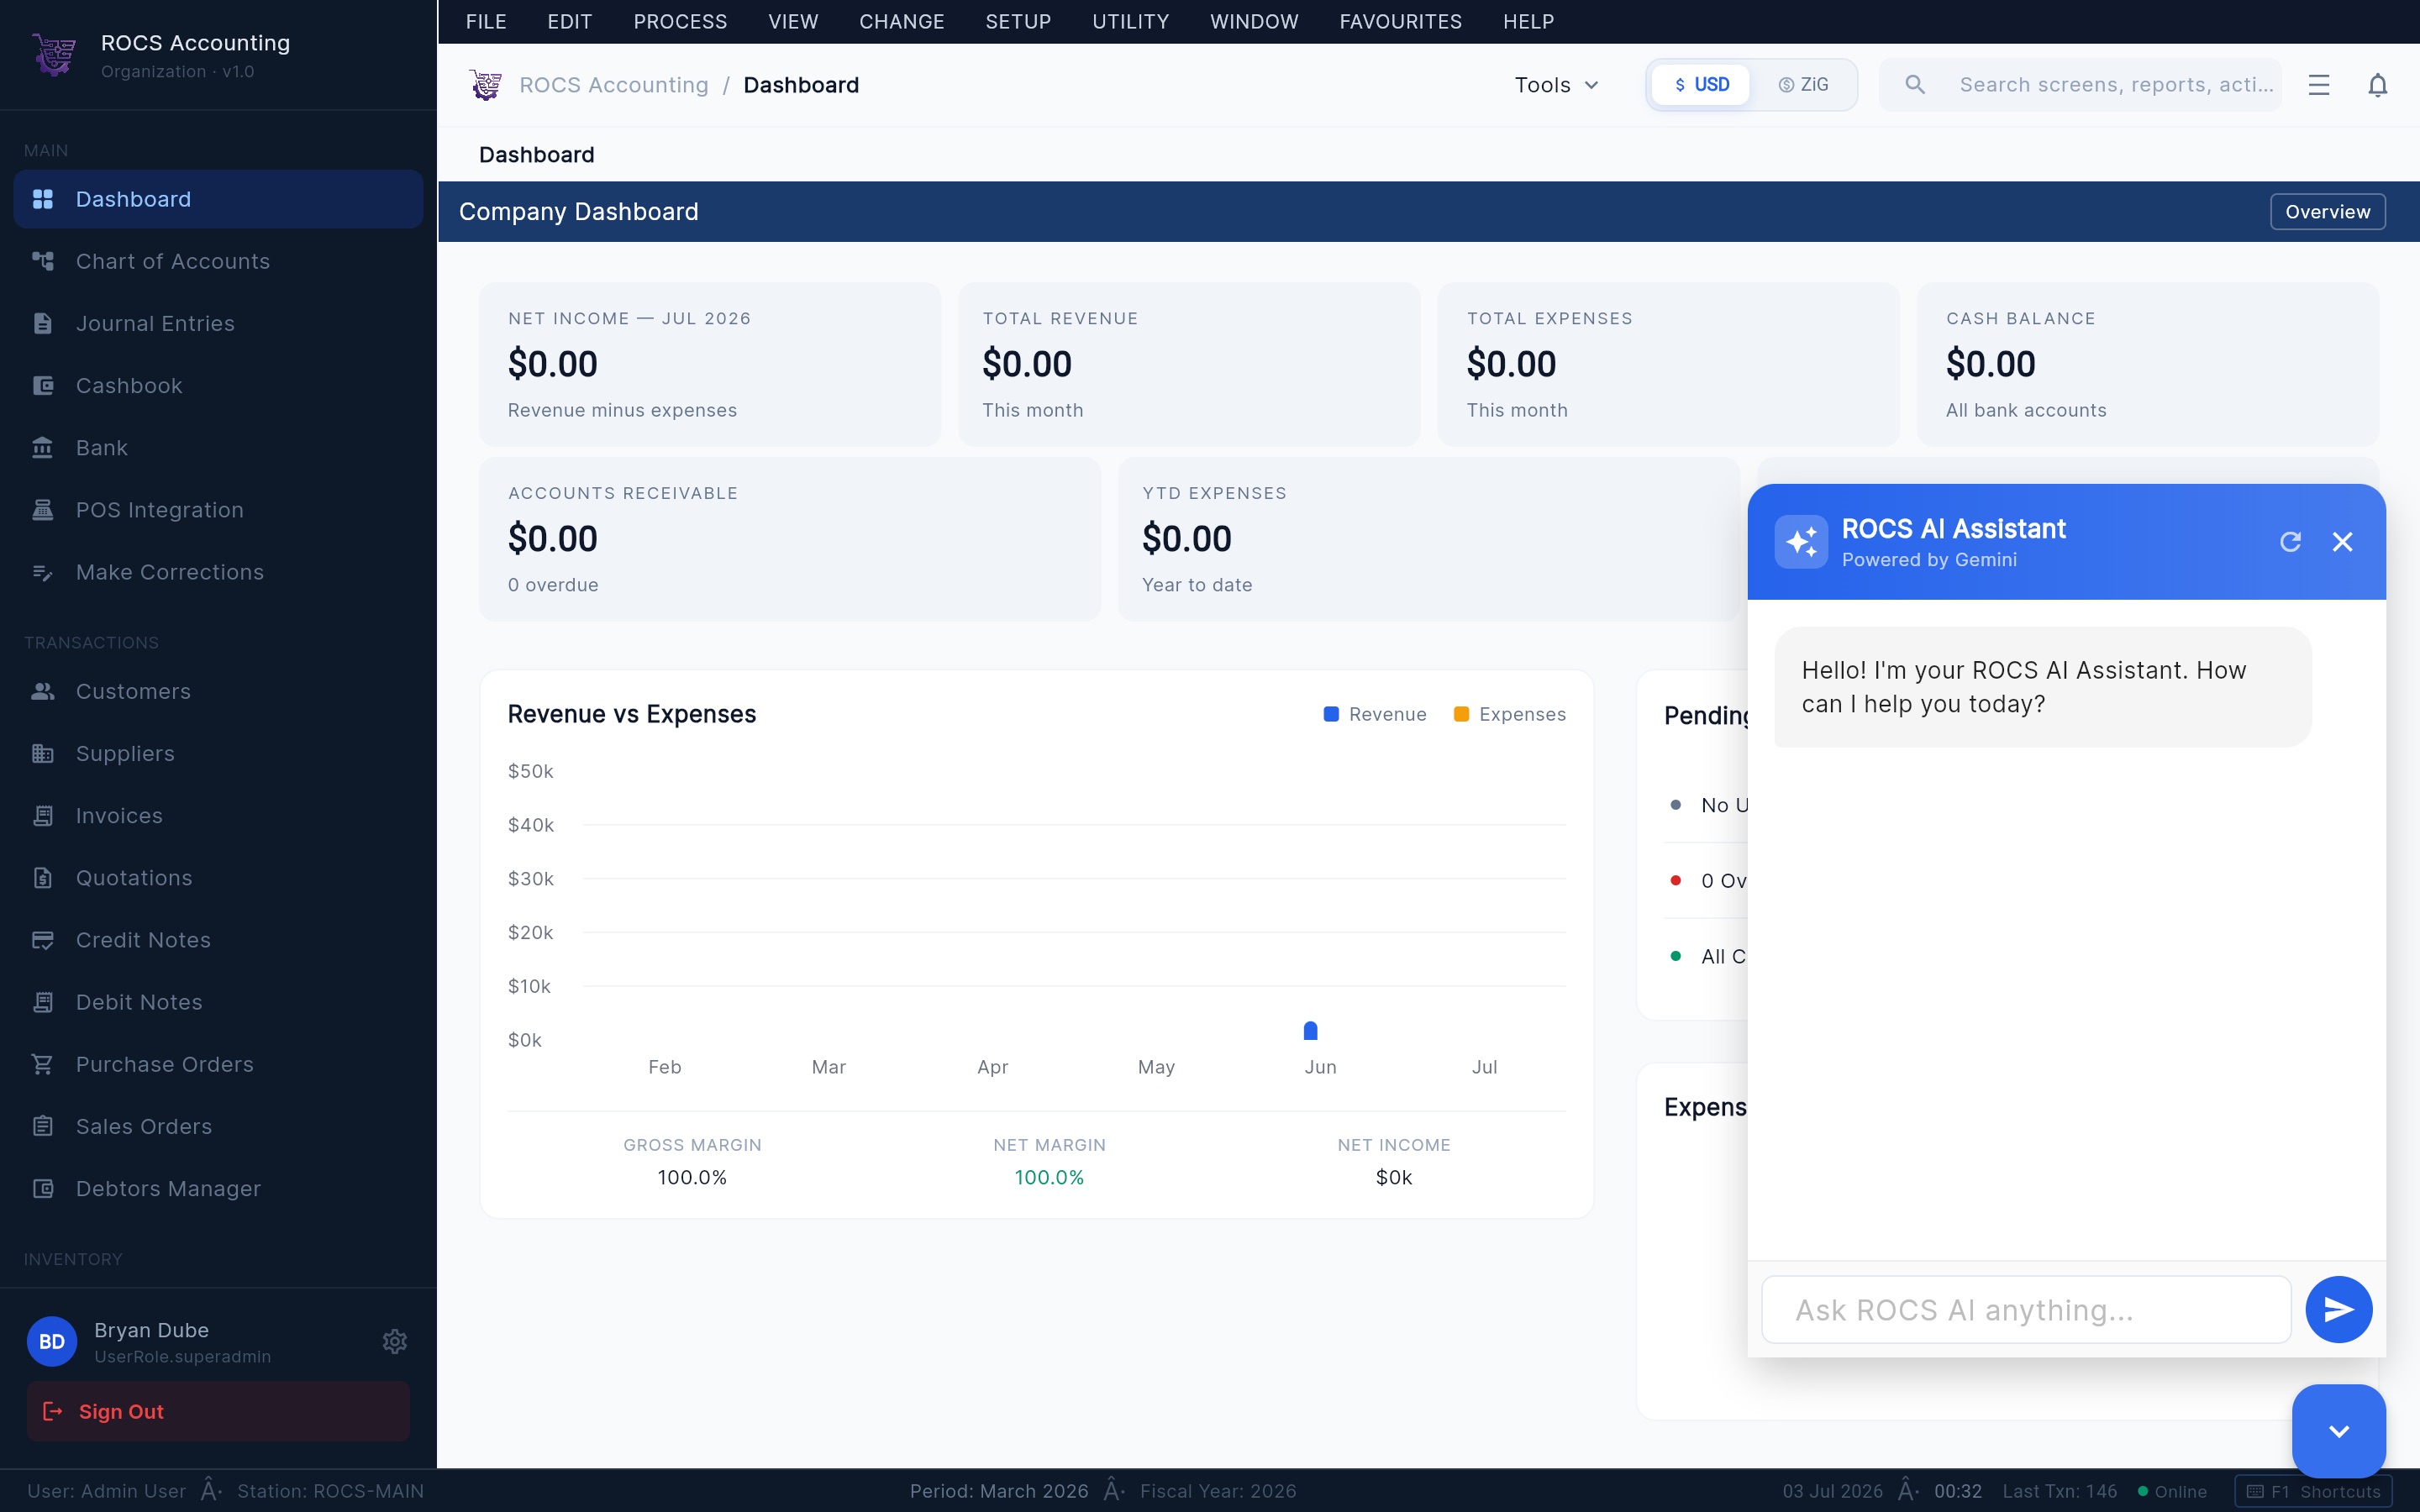Open the PROCESS menu
The width and height of the screenshot is (2420, 1512).
[x=680, y=21]
